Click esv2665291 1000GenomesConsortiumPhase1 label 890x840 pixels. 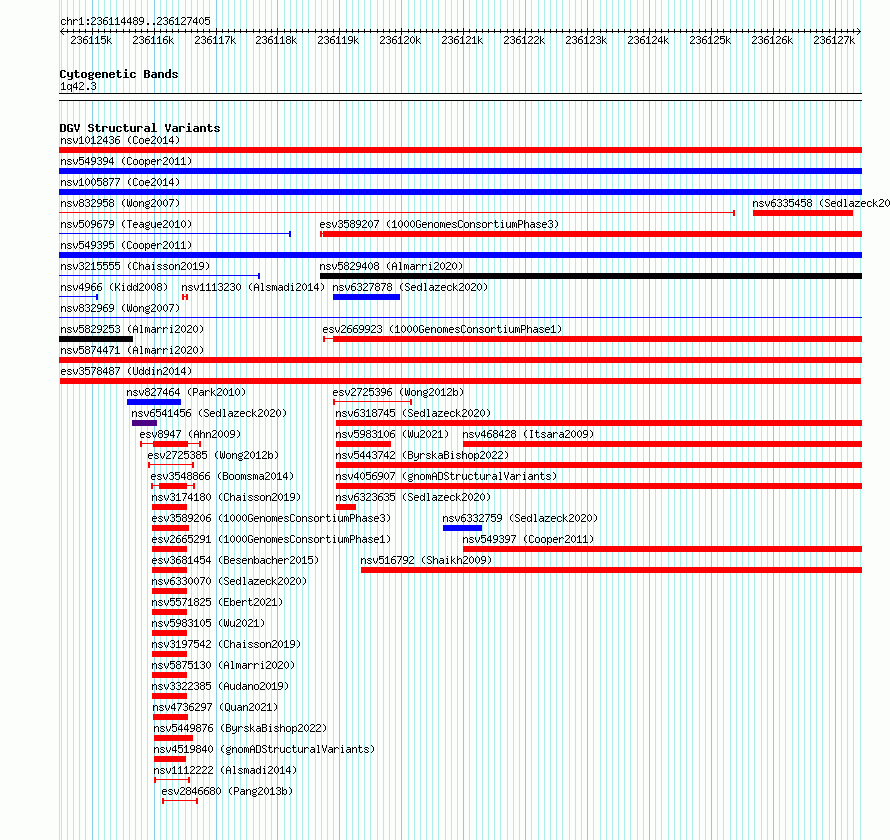click(271, 539)
